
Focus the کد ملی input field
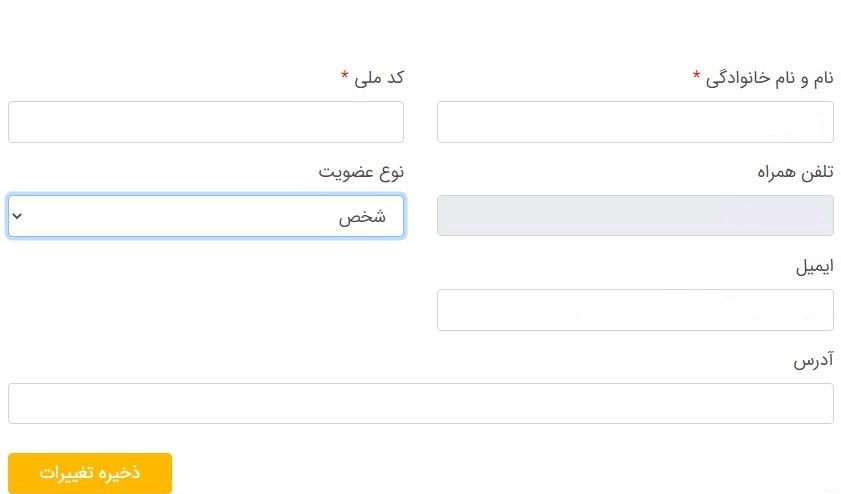pyautogui.click(x=206, y=122)
